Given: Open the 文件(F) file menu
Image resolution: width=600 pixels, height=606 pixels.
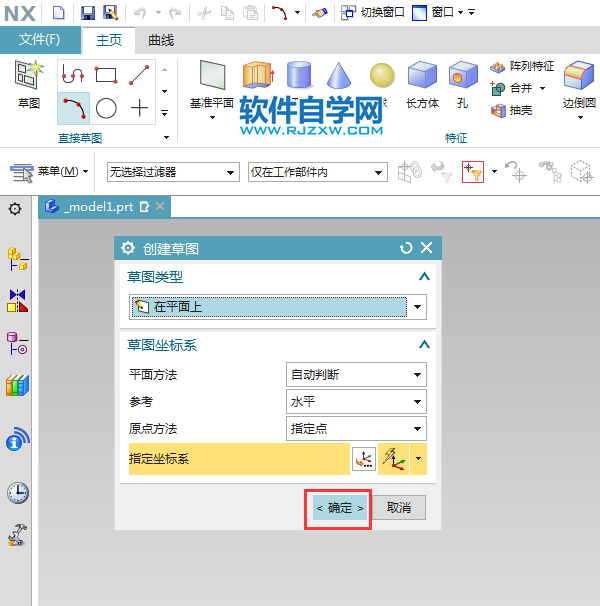Looking at the screenshot, I should (40, 40).
